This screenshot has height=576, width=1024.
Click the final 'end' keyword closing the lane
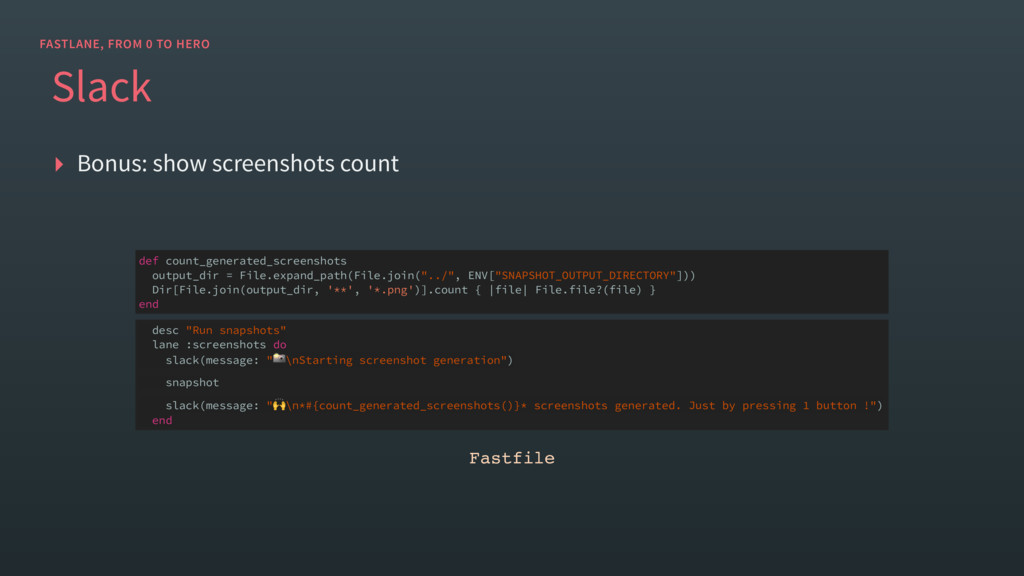[162, 421]
